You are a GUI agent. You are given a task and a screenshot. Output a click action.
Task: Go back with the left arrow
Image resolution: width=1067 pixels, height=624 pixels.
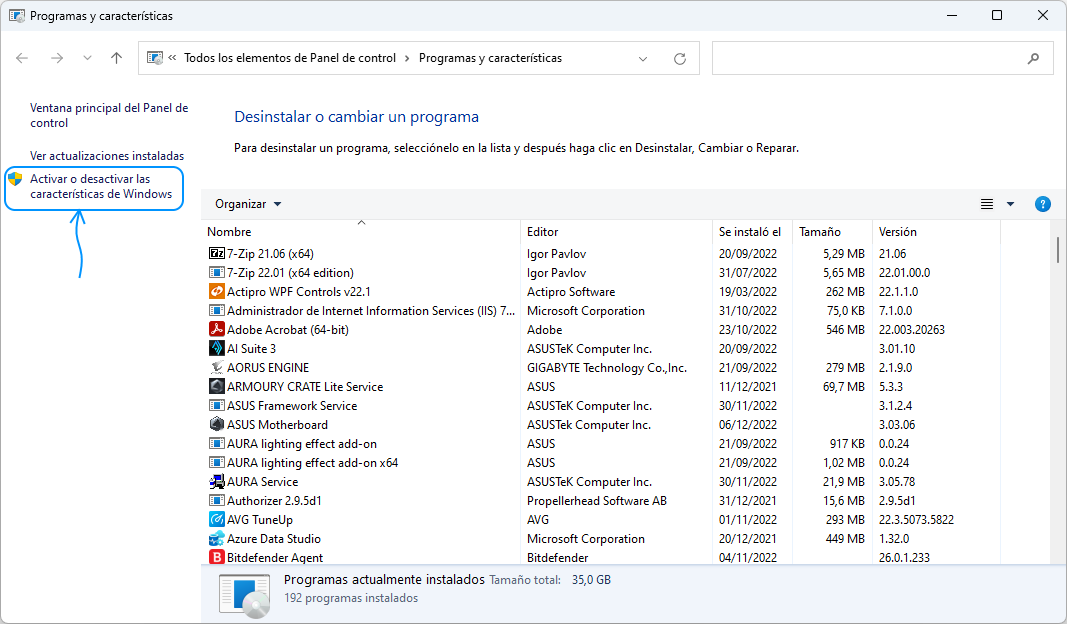click(x=22, y=59)
